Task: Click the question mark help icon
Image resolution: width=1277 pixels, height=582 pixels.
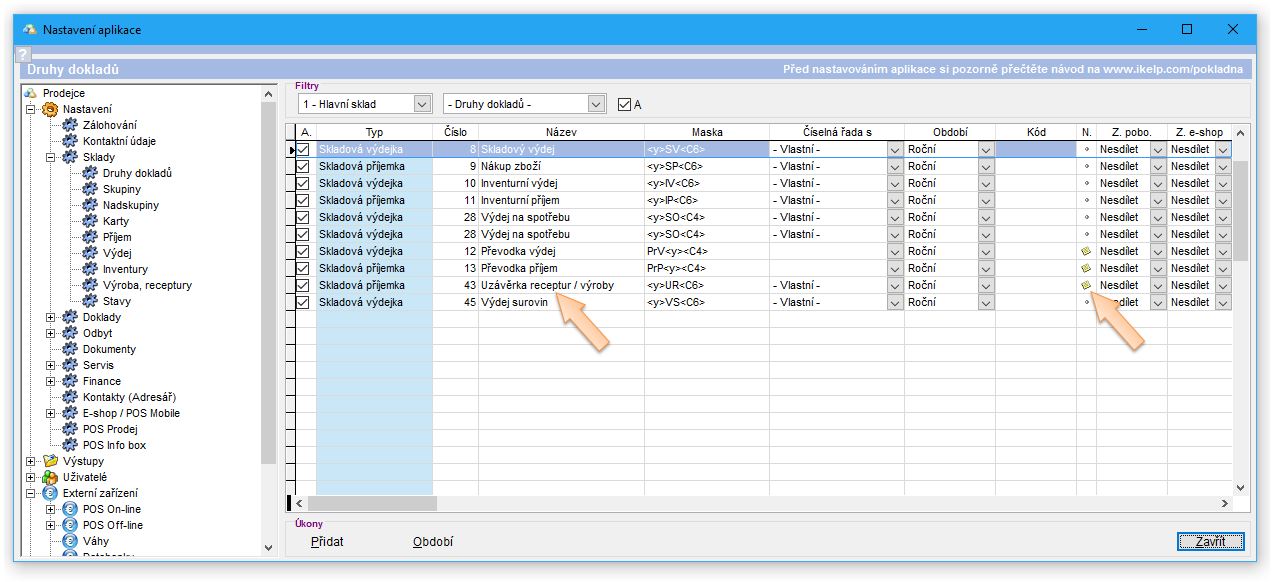Action: click(24, 55)
